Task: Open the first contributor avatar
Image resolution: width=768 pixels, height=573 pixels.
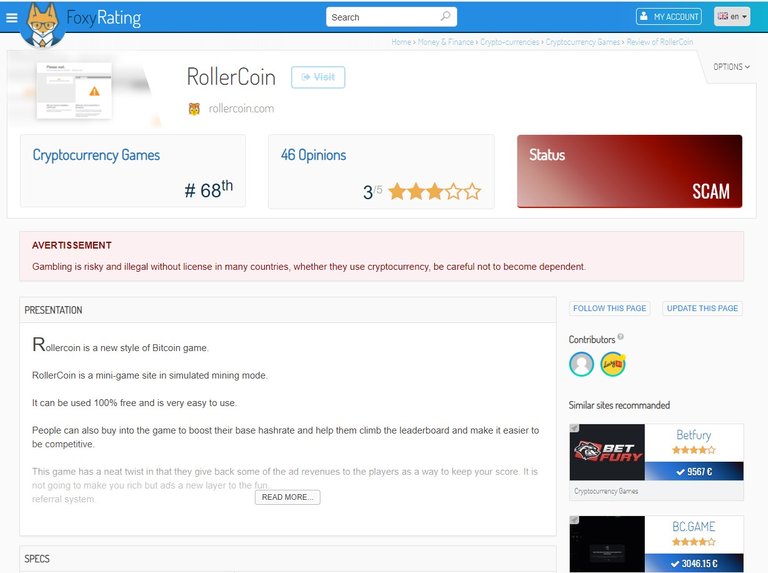Action: click(581, 364)
